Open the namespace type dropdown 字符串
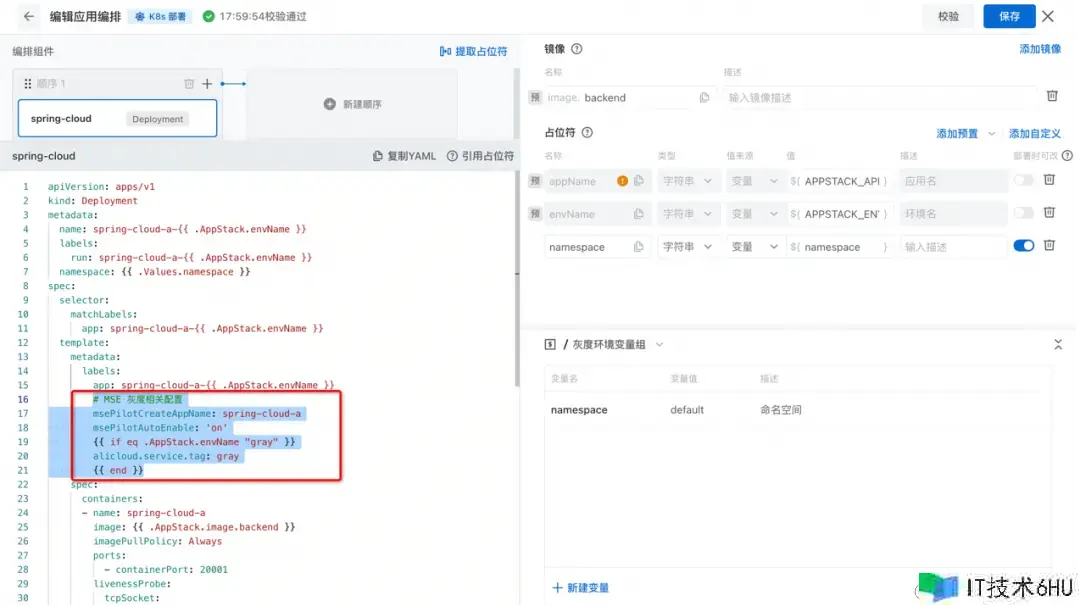This screenshot has height=606, width=1080. (x=687, y=247)
